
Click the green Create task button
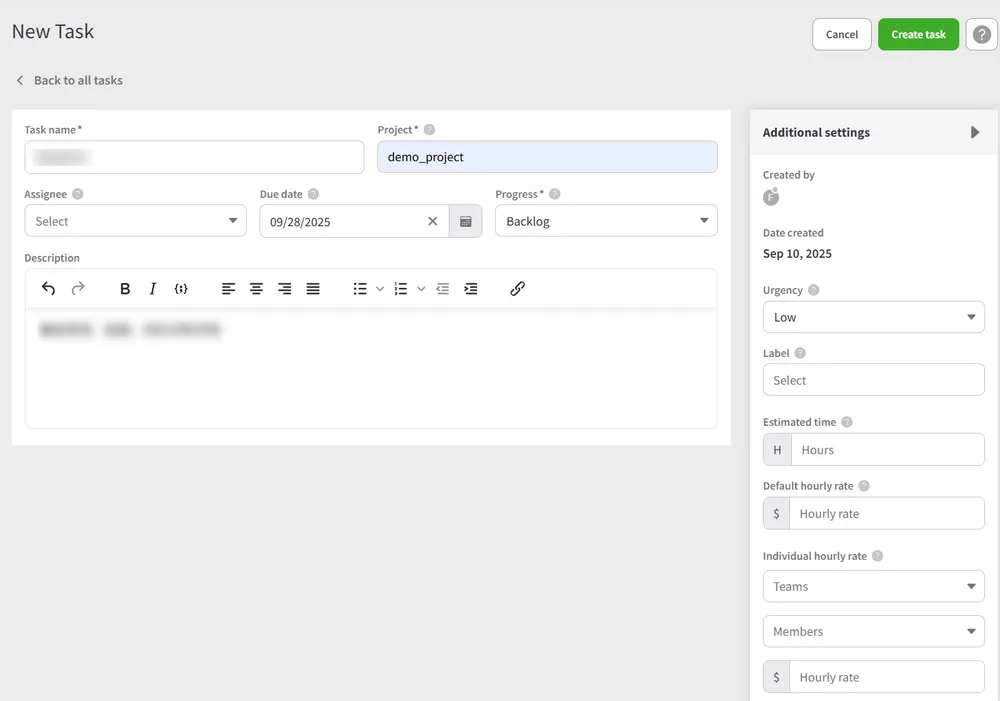point(918,33)
